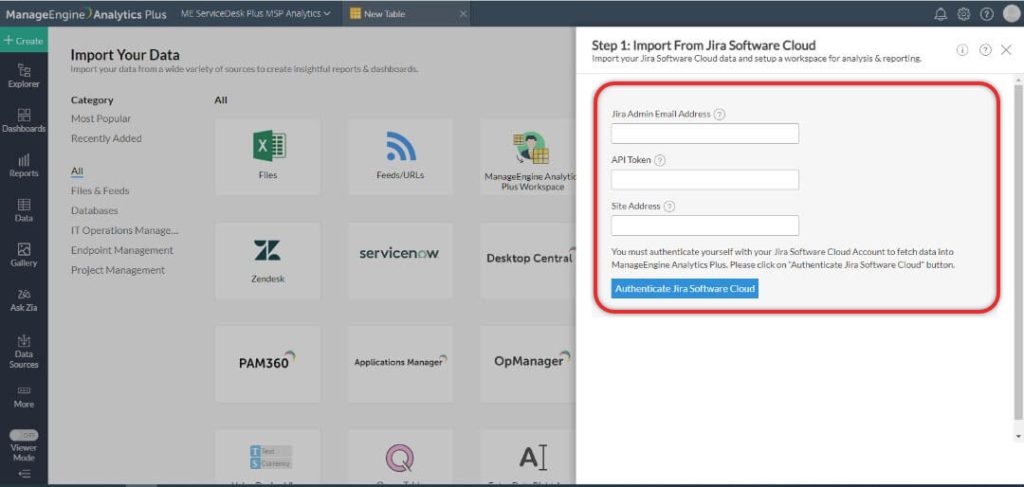Select IT Operations Management category

point(124,230)
